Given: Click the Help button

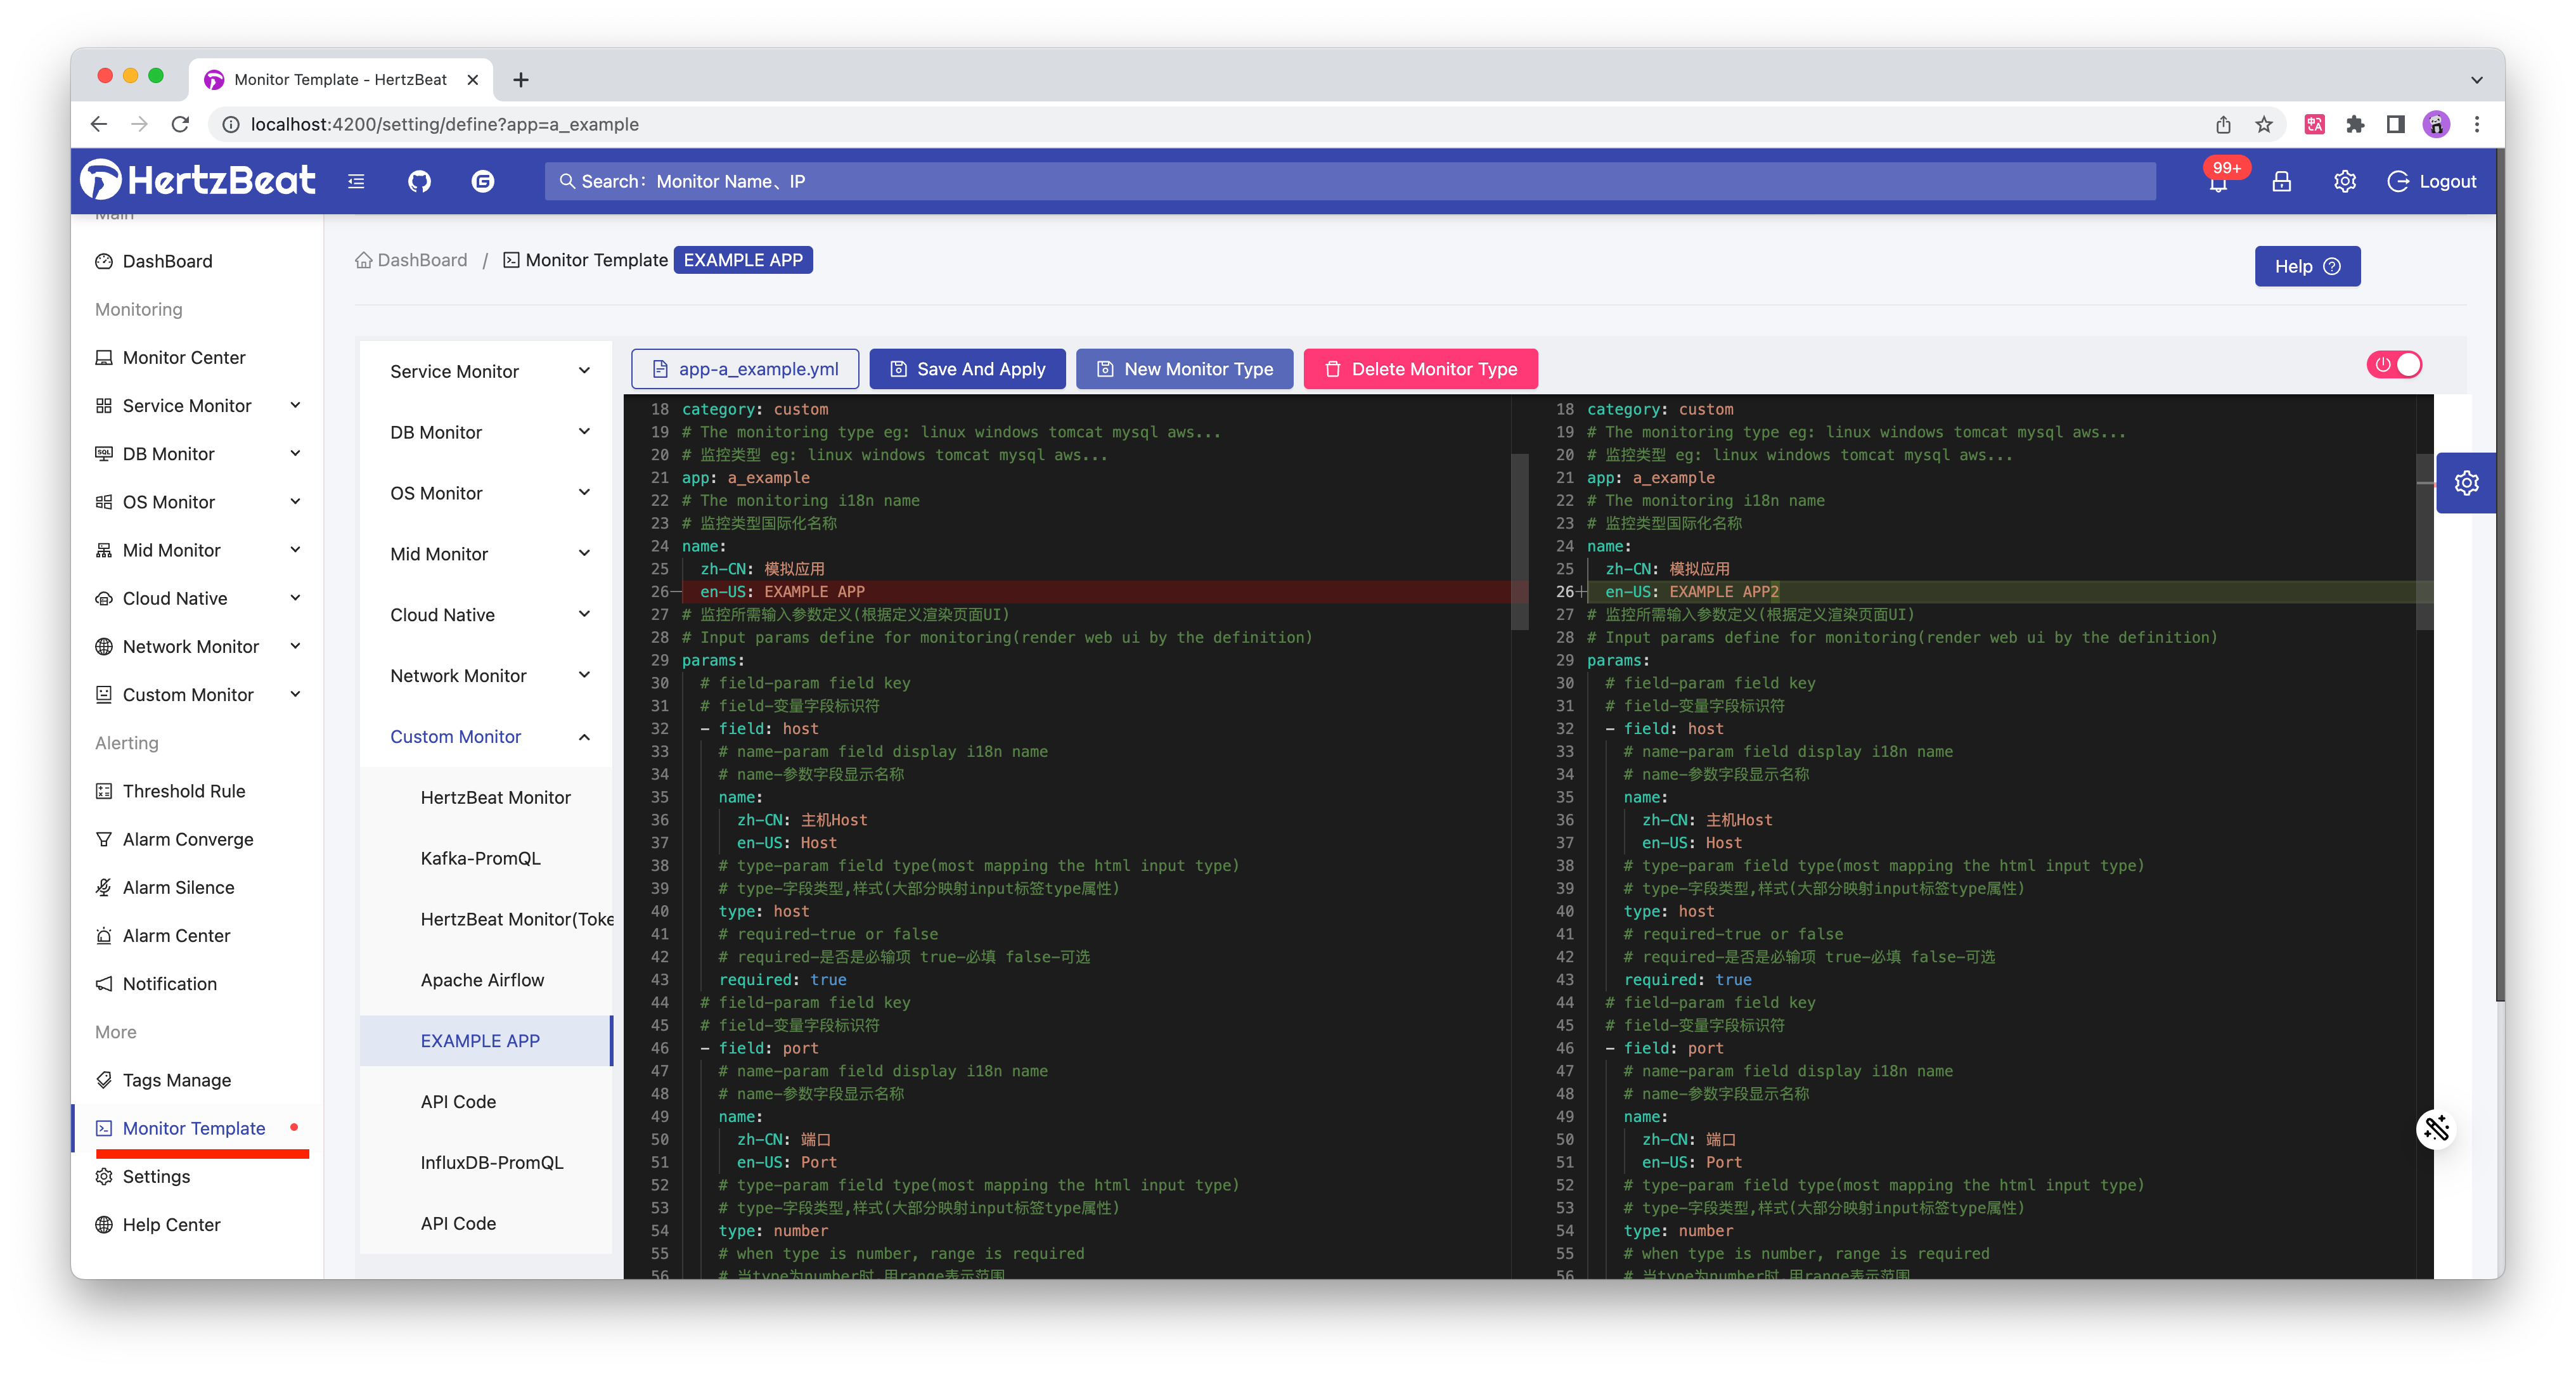Looking at the screenshot, I should (2307, 266).
